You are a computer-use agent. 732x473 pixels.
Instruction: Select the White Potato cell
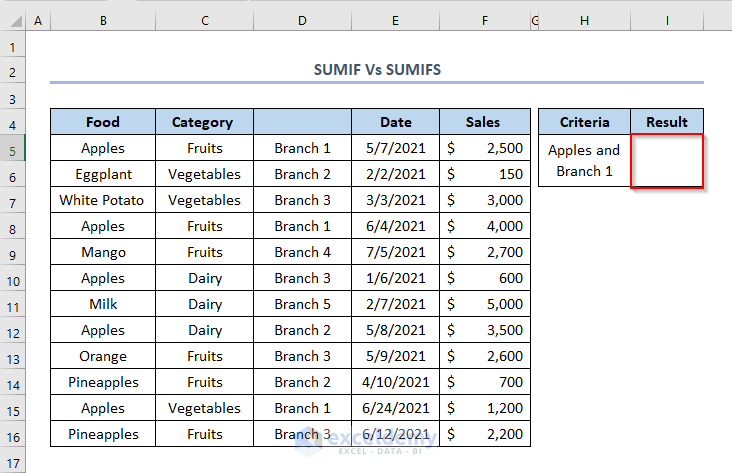[103, 200]
